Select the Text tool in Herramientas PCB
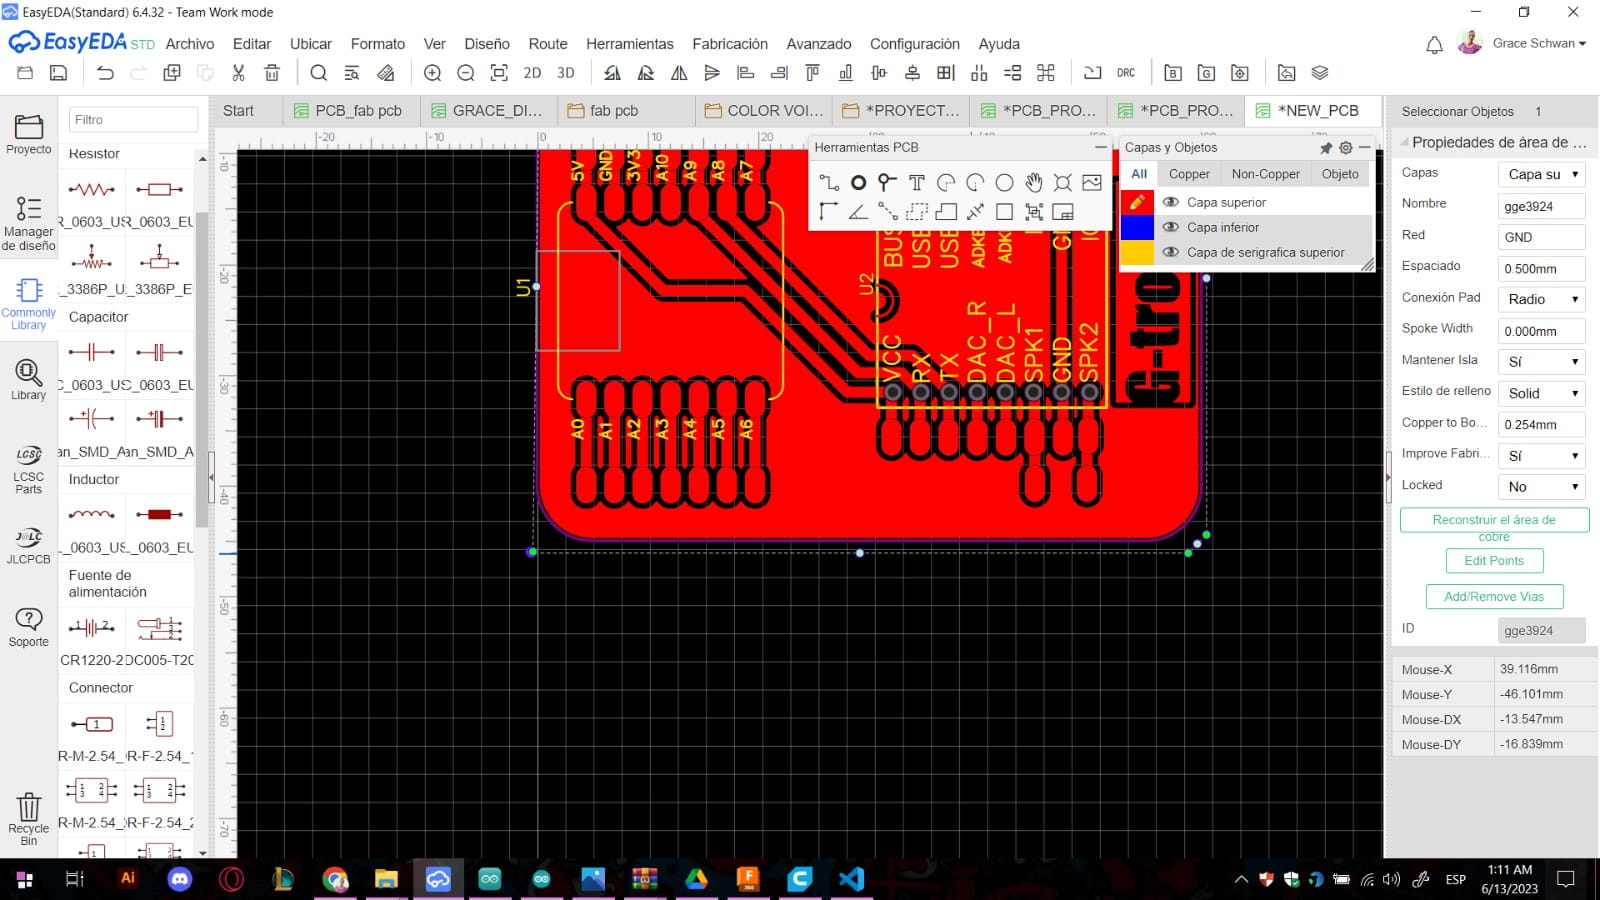 (x=916, y=182)
